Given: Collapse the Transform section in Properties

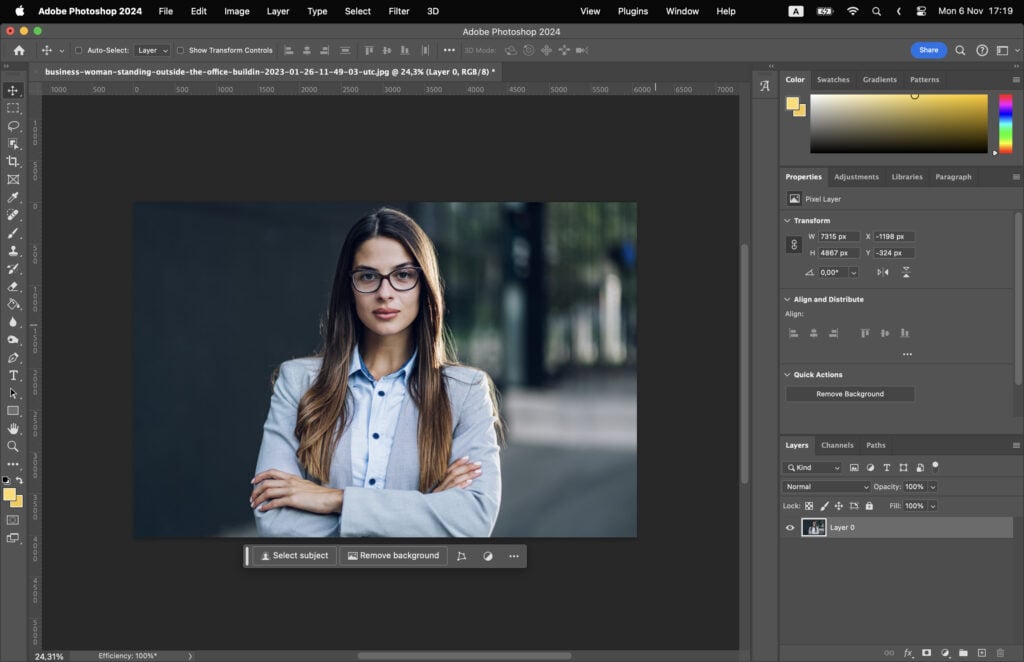Looking at the screenshot, I should click(789, 220).
